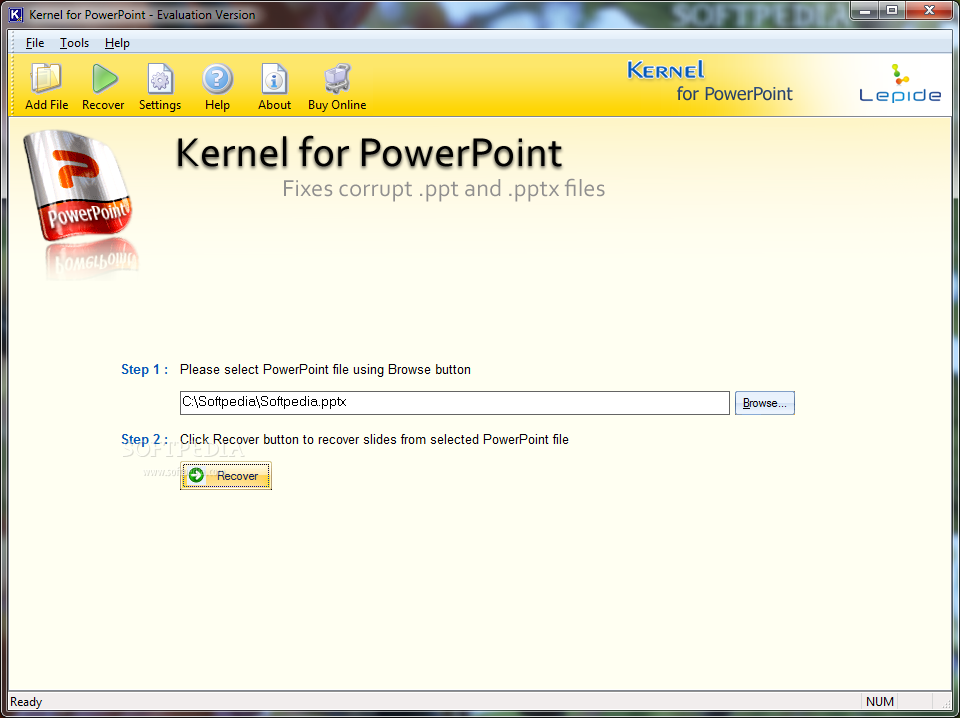
Task: Click the Lepide logo
Action: (x=899, y=83)
